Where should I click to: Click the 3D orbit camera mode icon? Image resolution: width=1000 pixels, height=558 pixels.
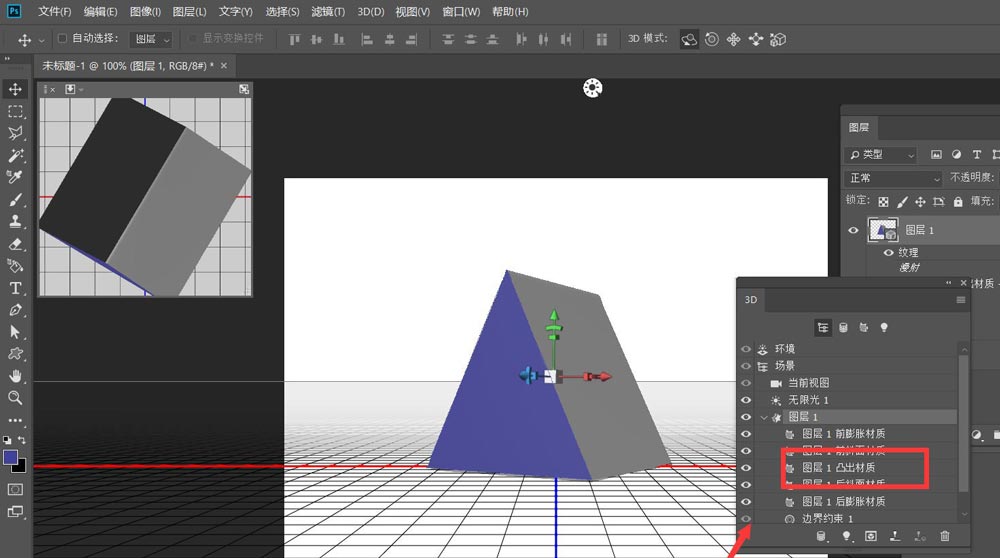point(689,40)
